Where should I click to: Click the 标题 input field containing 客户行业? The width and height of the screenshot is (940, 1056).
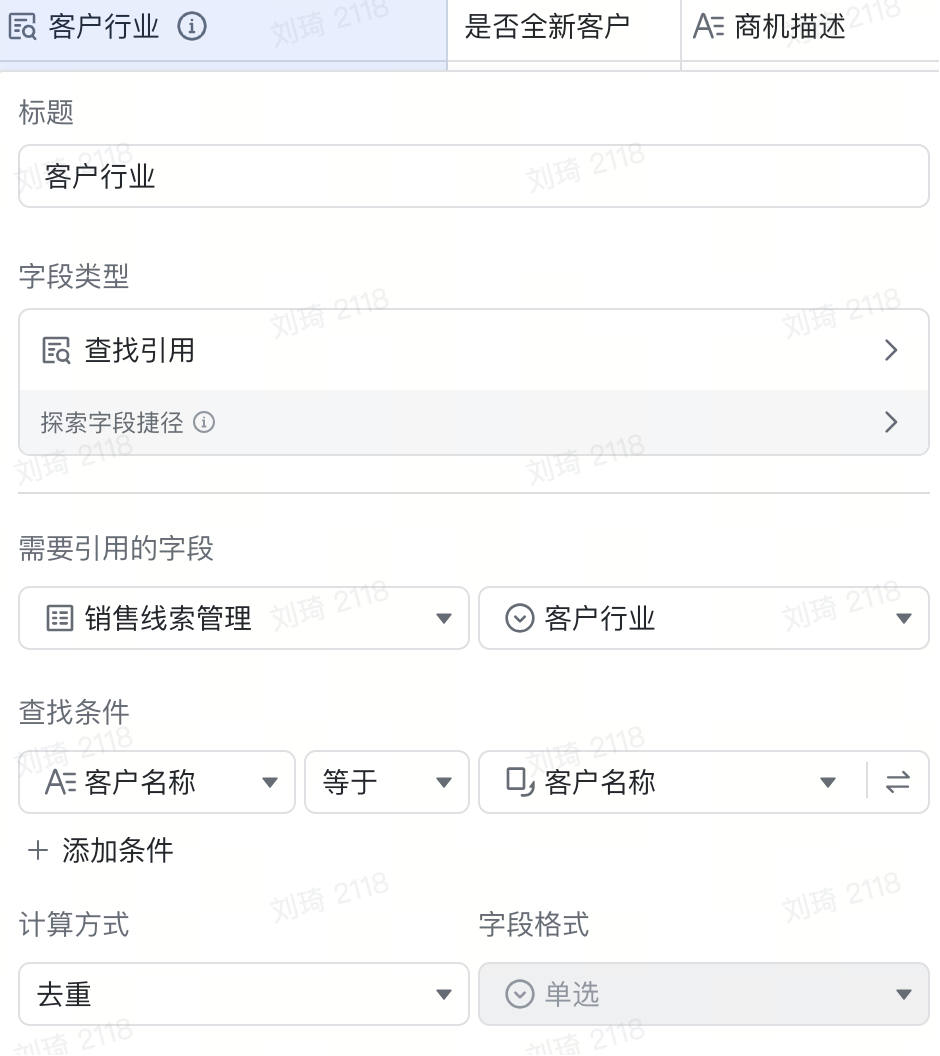(473, 177)
